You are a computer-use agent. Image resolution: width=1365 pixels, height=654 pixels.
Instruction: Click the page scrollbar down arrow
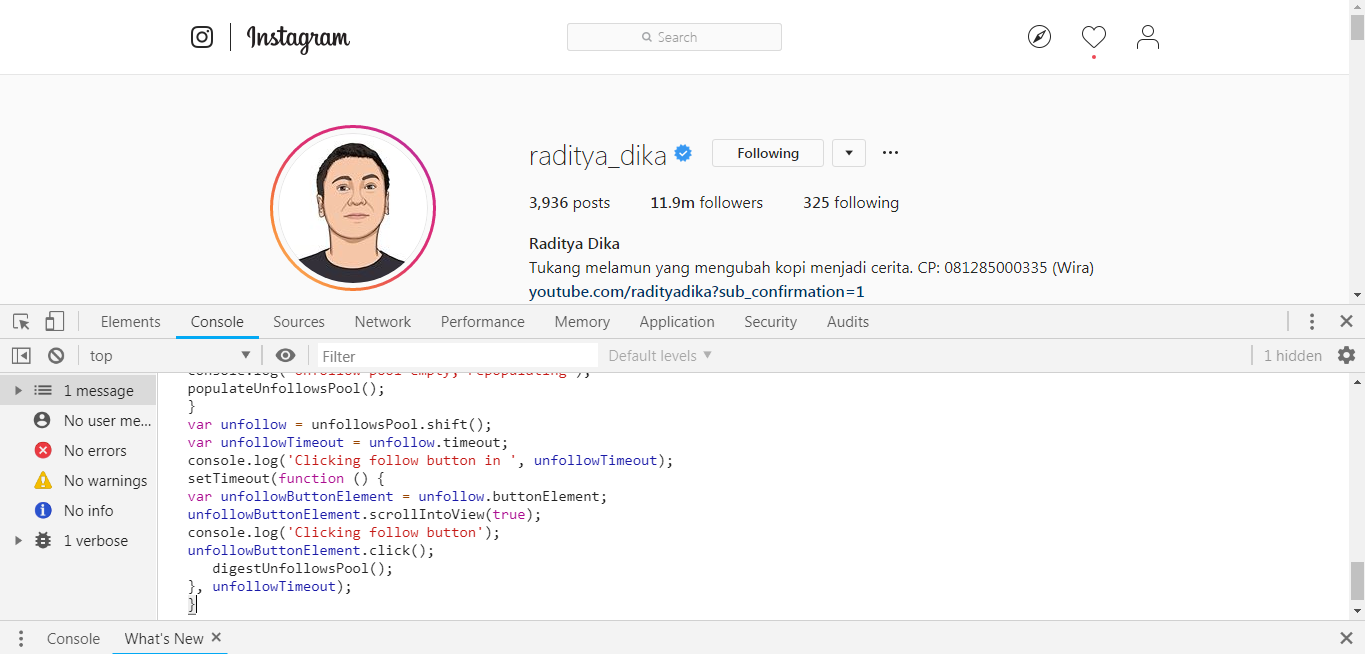click(1357, 295)
